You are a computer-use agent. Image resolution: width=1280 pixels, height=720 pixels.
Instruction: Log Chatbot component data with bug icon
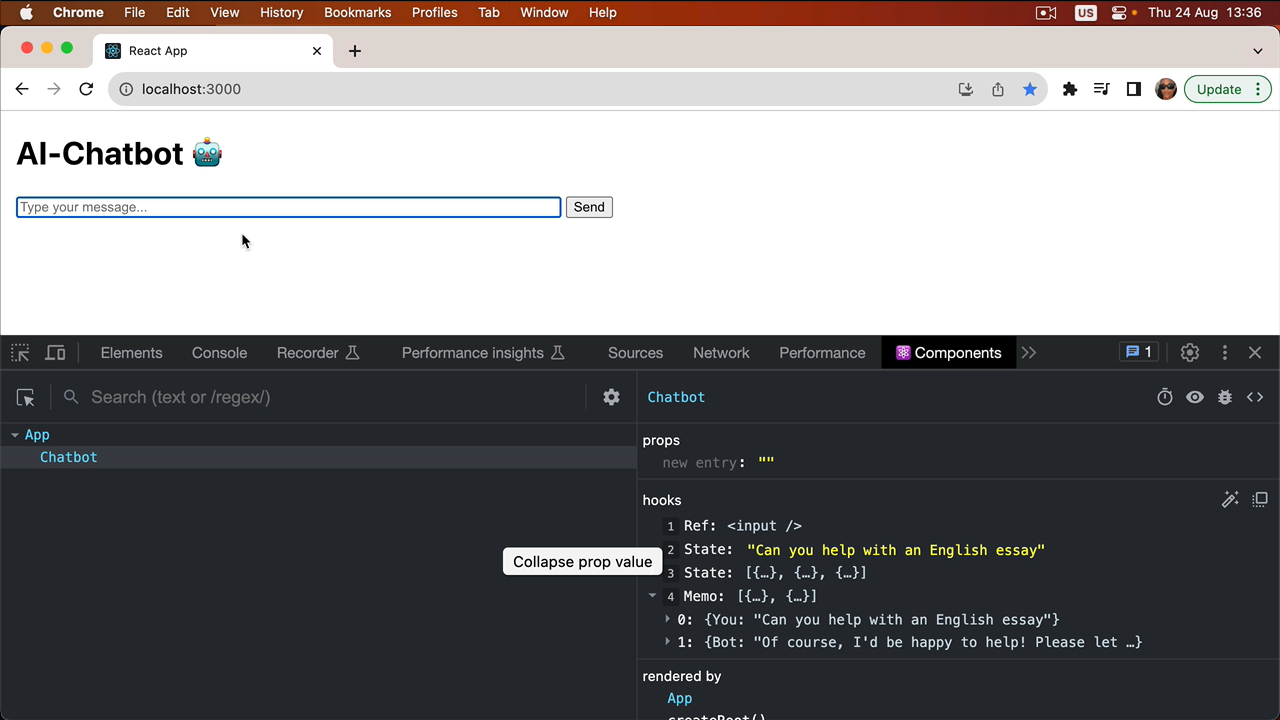point(1225,397)
